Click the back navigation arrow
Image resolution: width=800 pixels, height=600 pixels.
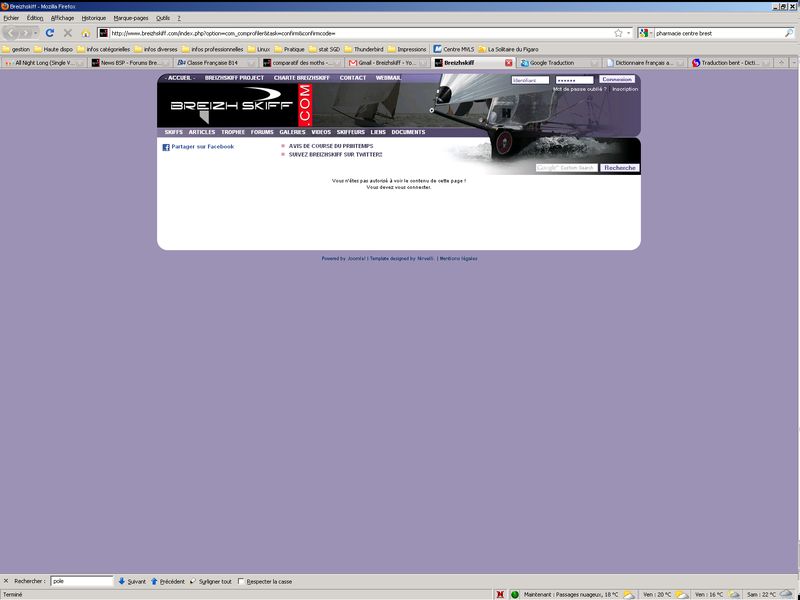11,33
